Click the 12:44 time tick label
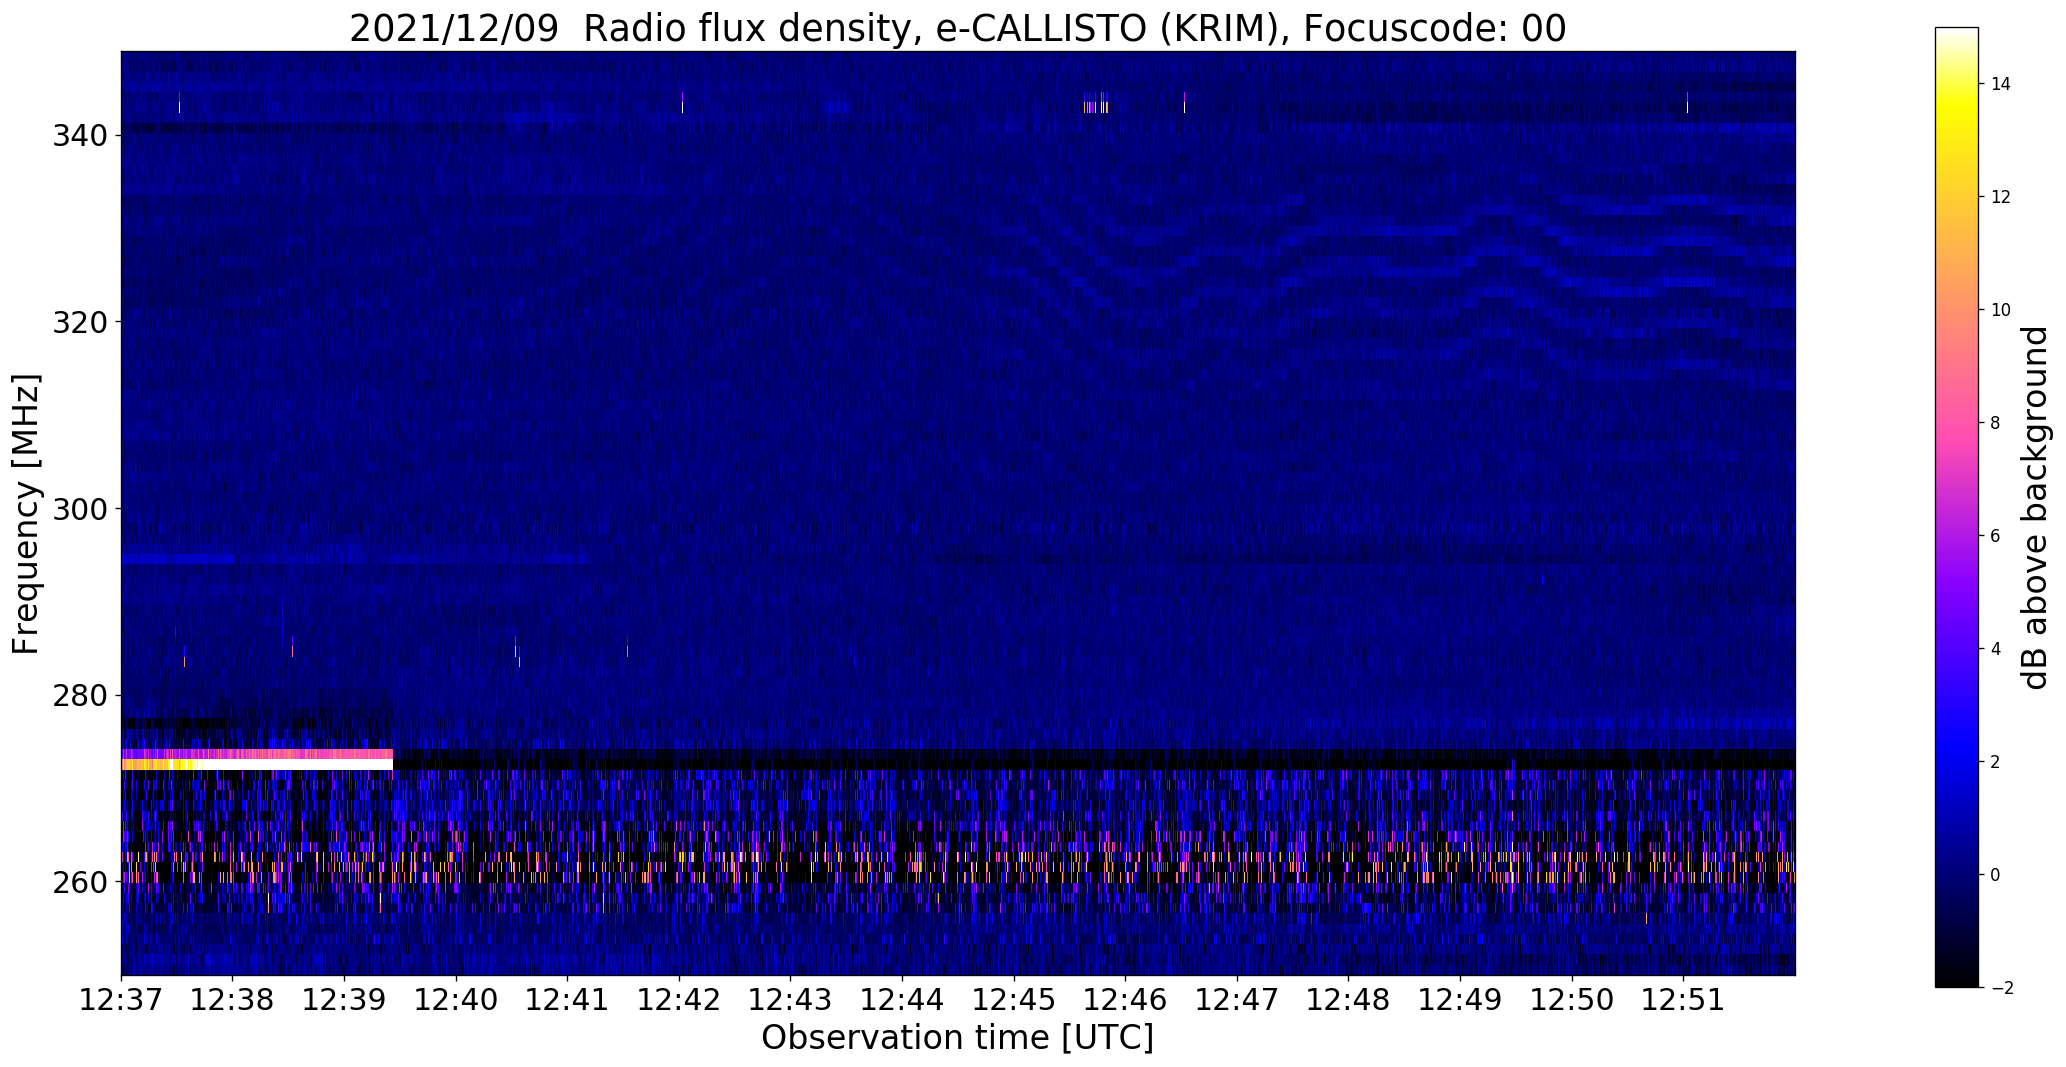Image resolution: width=2066 pixels, height=1067 pixels. coord(903,1000)
